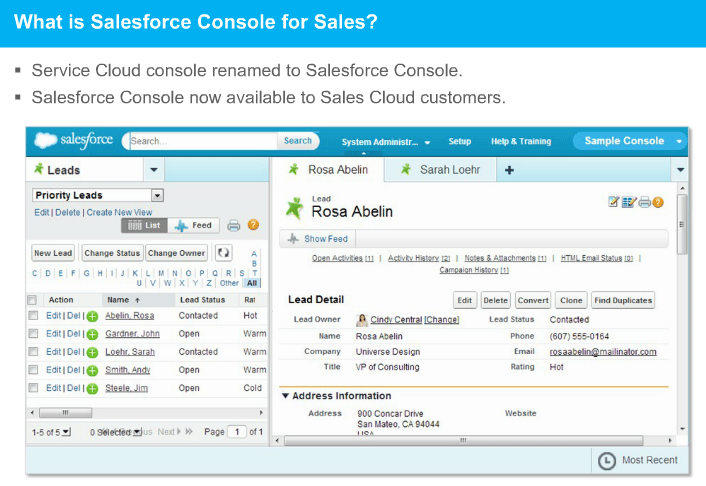
Task: Expand the System Administrator user menu
Action: point(385,142)
